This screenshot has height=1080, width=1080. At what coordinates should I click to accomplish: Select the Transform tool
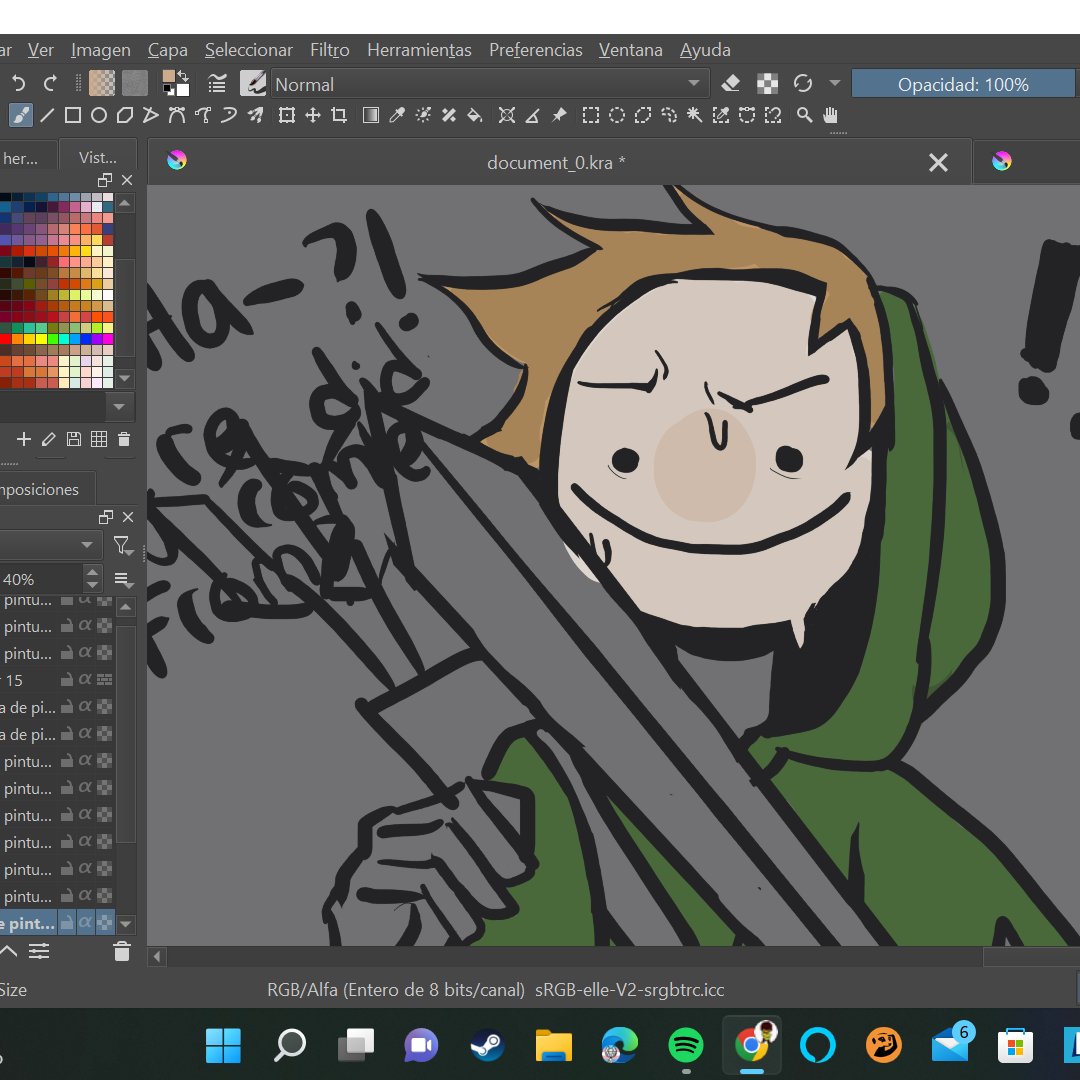point(287,115)
